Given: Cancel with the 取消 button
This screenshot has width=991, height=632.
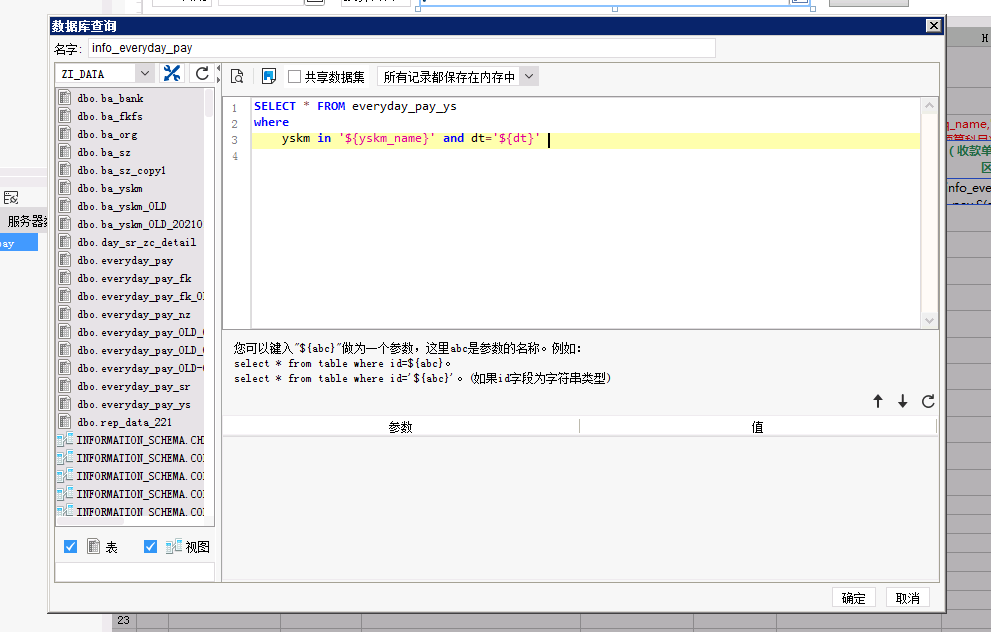Looking at the screenshot, I should coord(908,598).
